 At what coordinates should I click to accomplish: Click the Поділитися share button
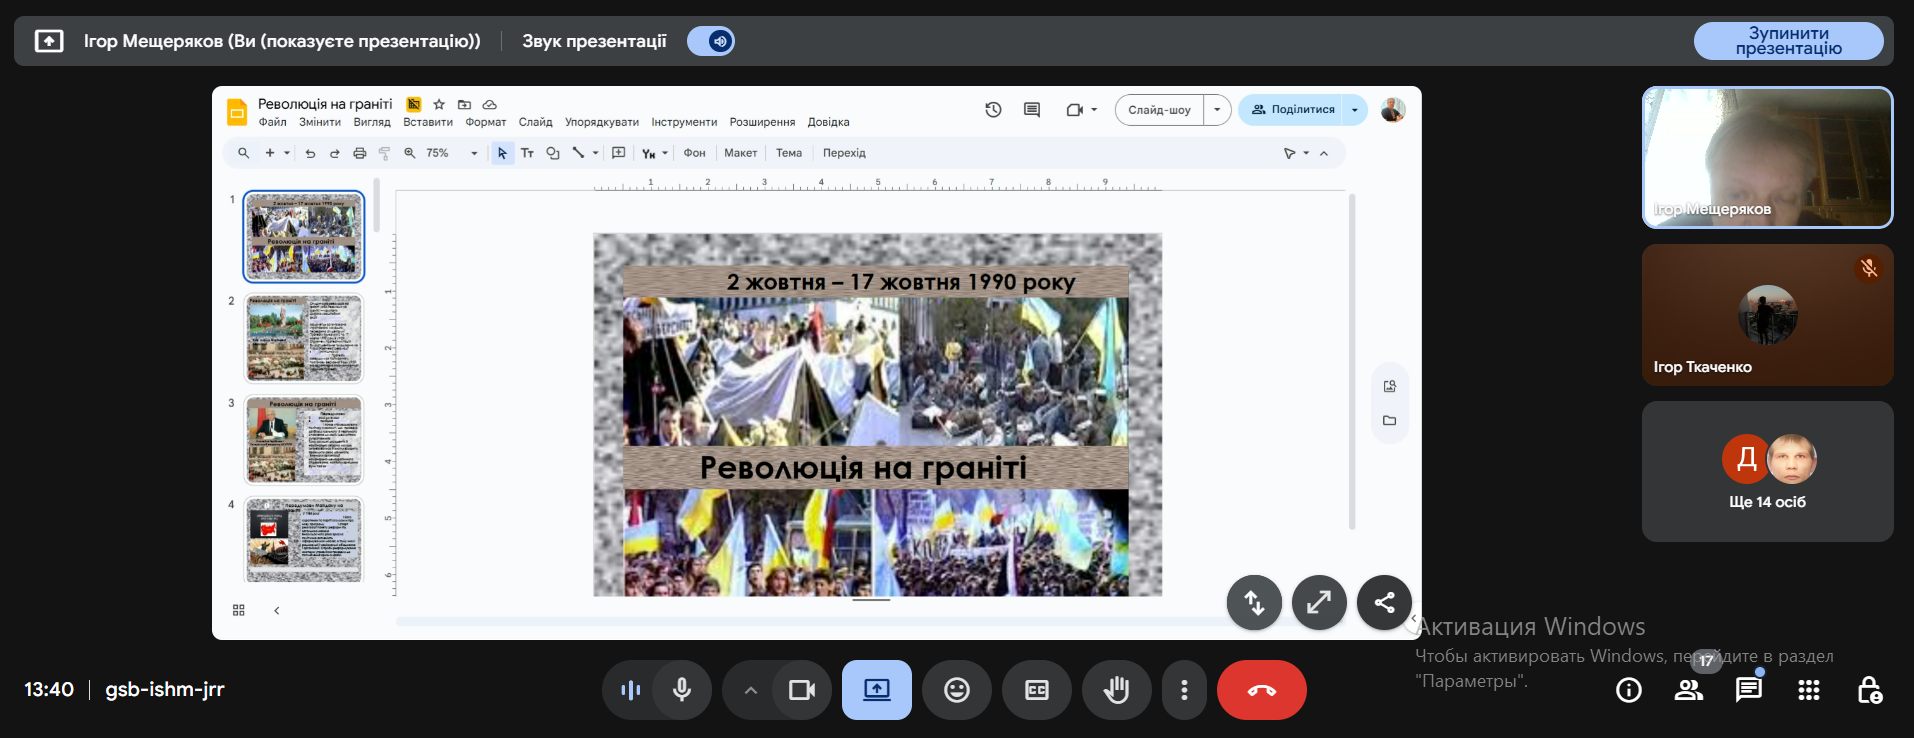click(1293, 110)
